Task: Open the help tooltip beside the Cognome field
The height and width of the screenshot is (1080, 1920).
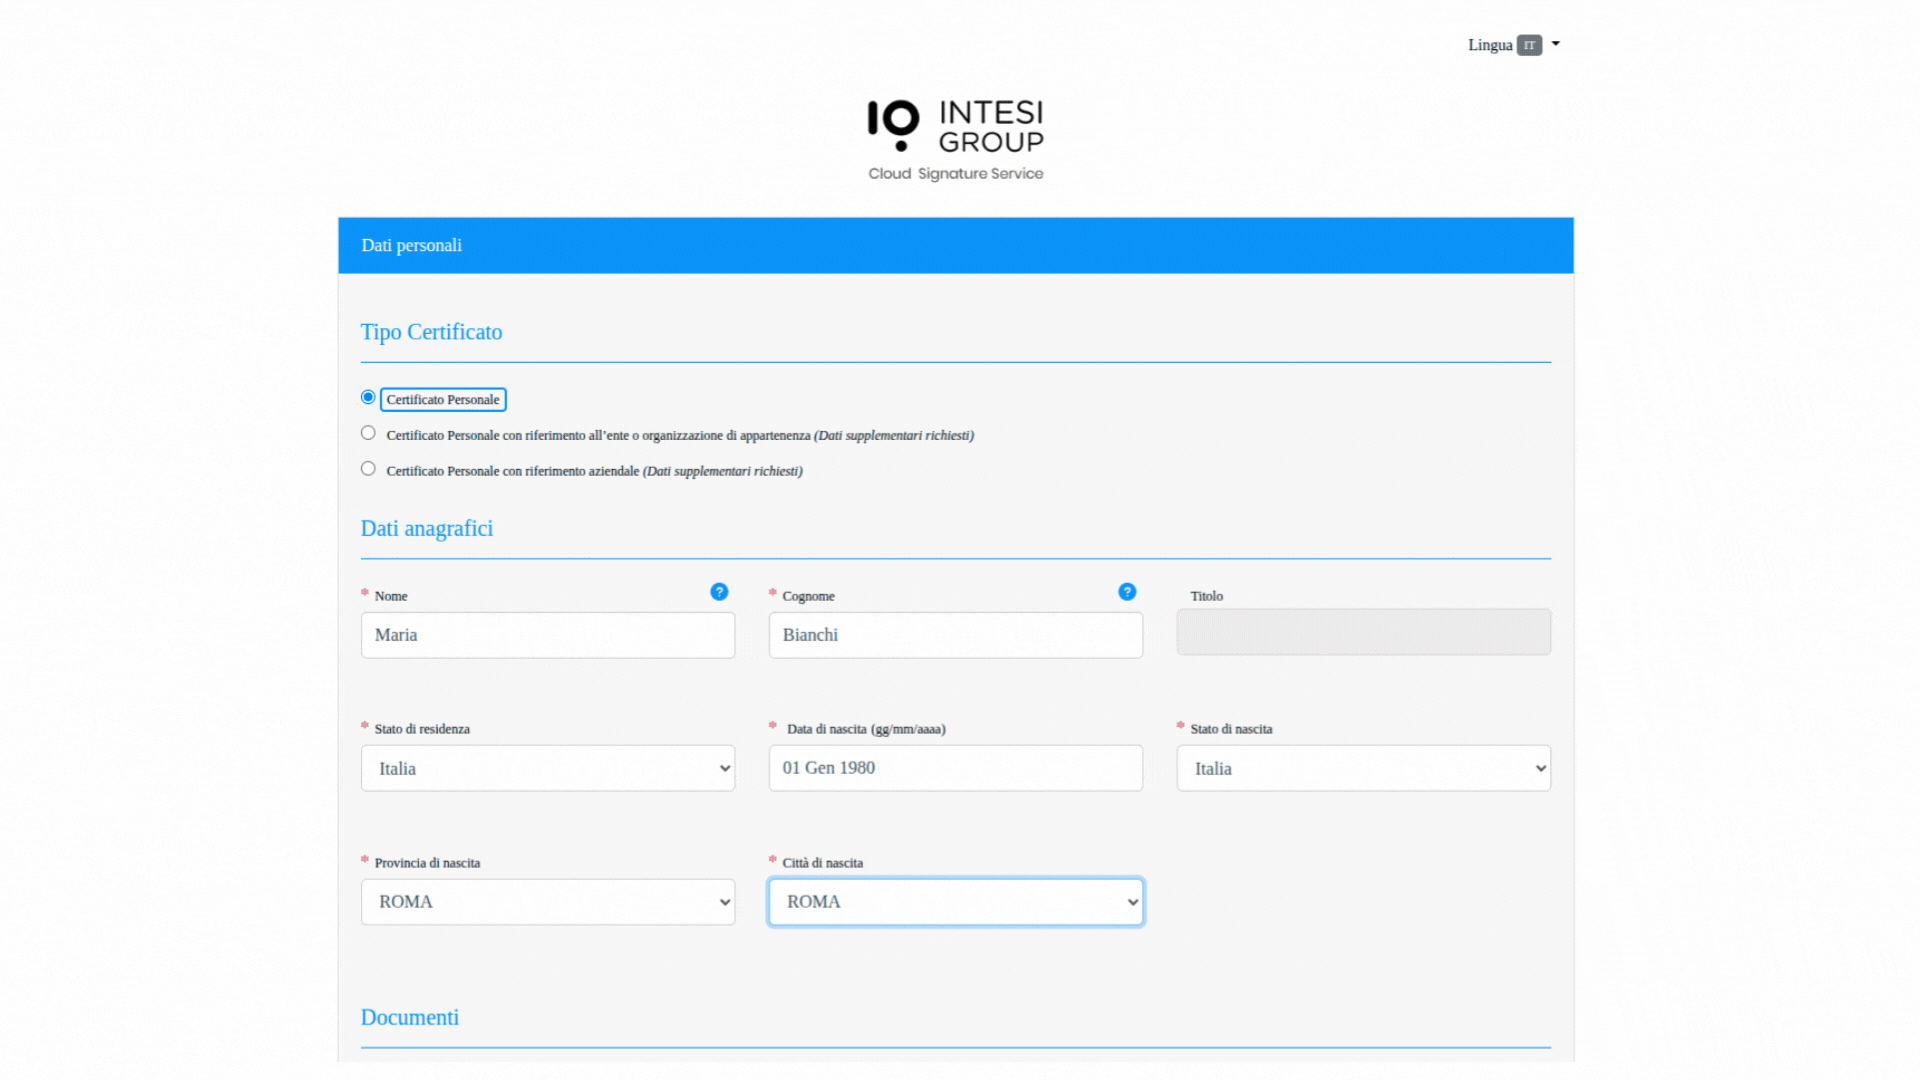Action: click(1127, 592)
